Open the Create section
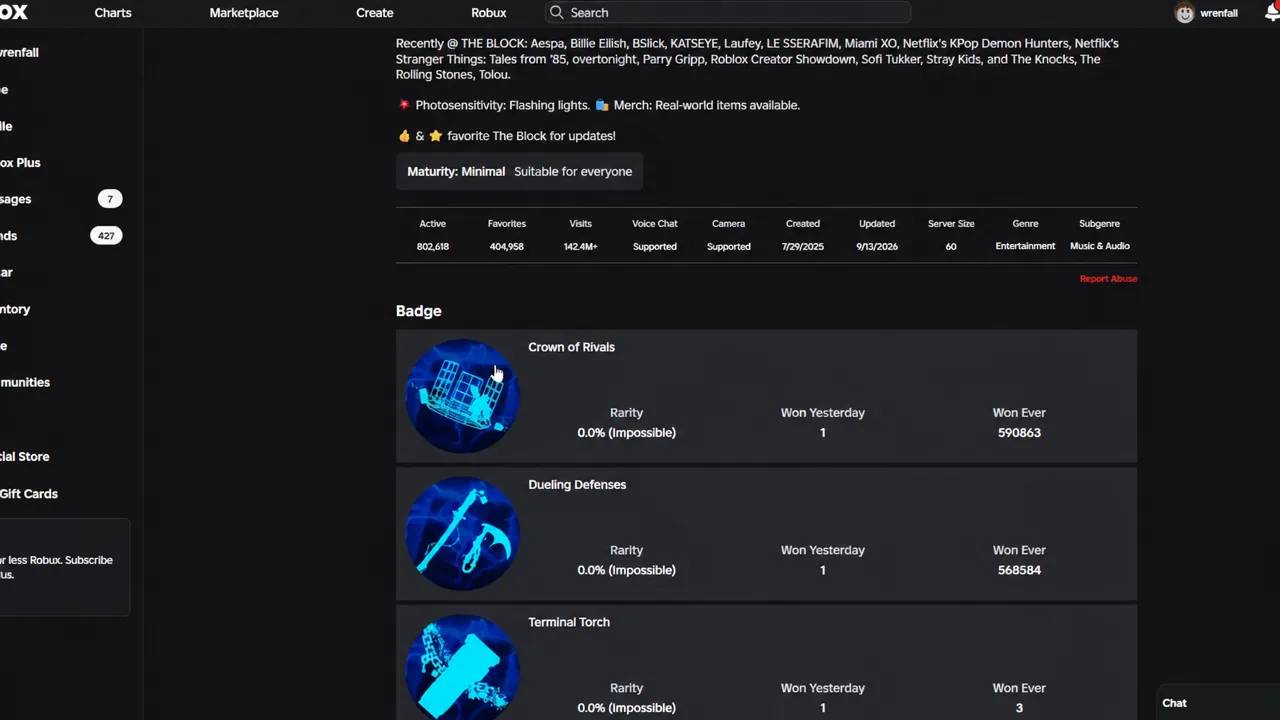1280x720 pixels. (x=375, y=13)
